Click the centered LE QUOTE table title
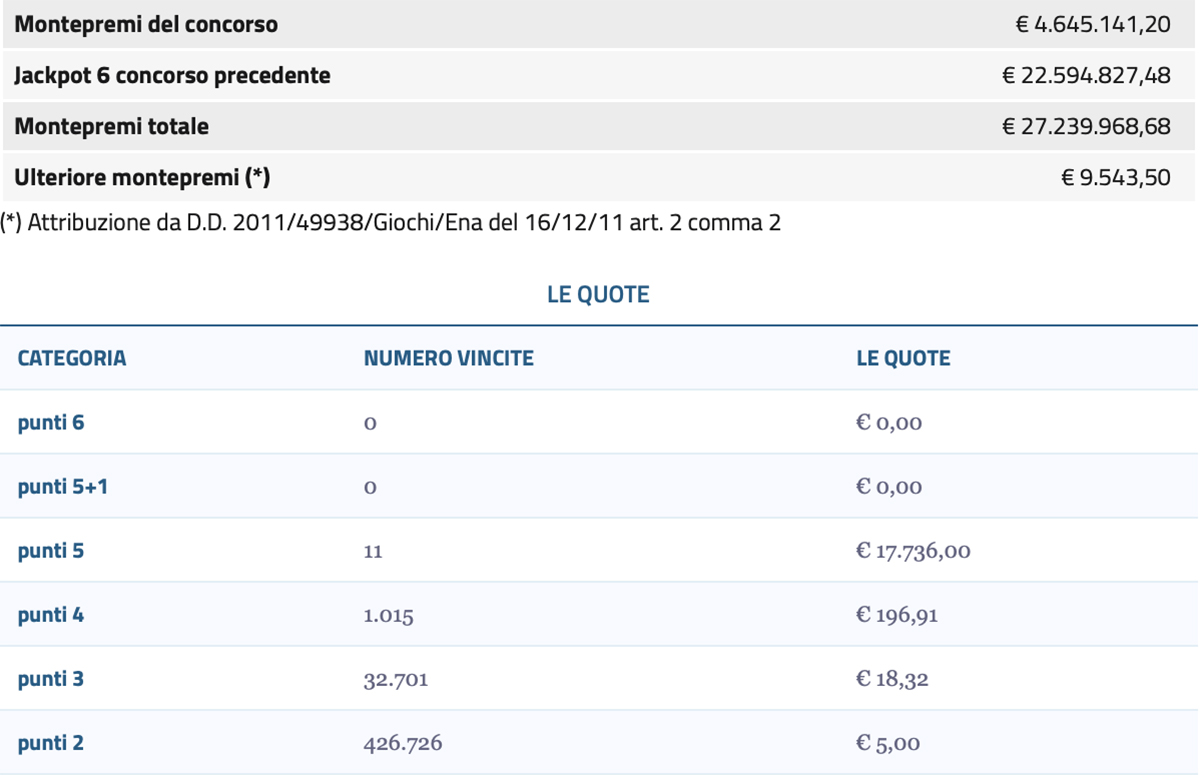 598,295
